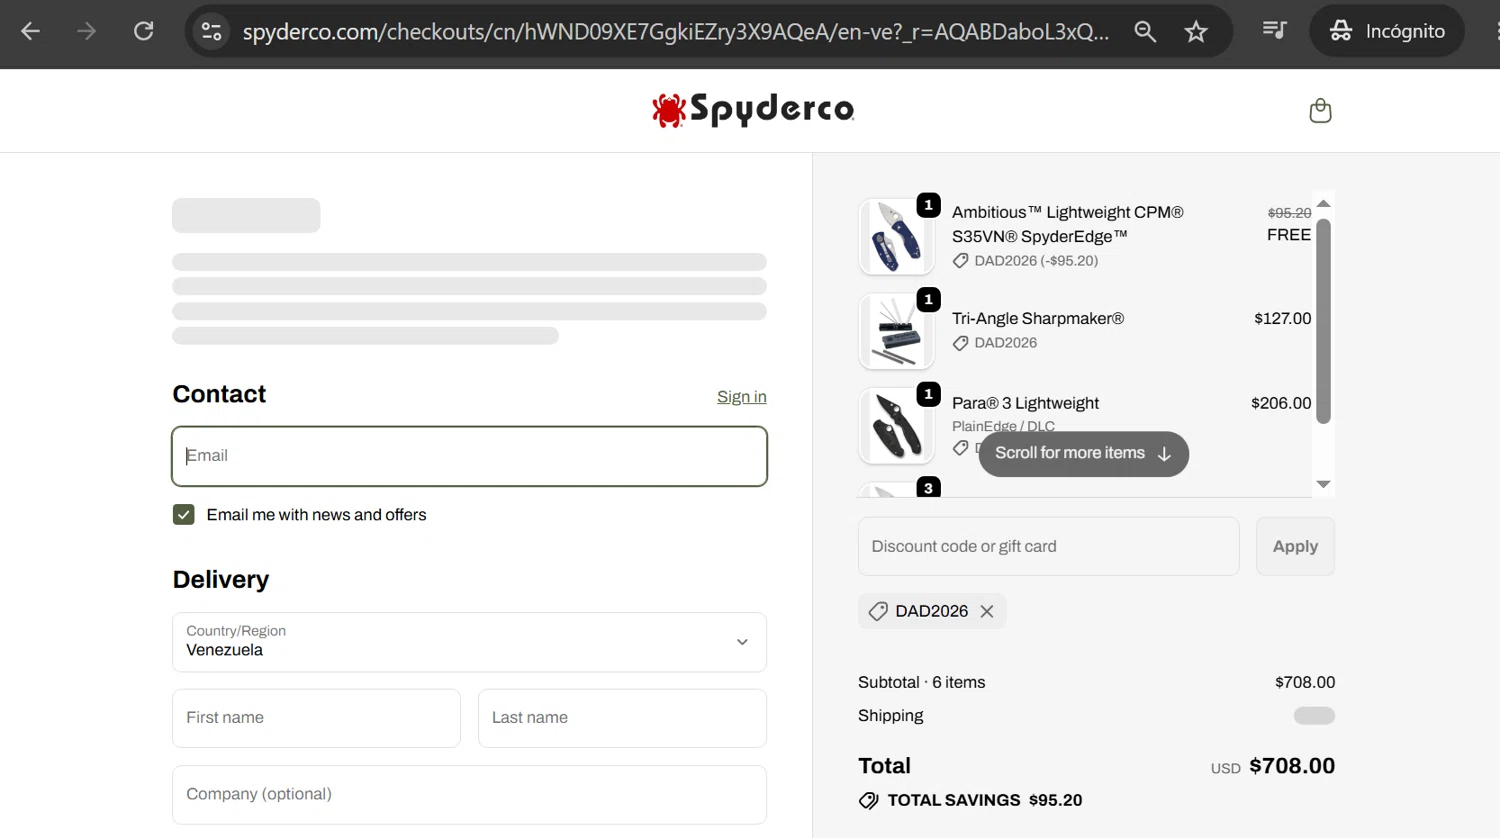The width and height of the screenshot is (1500, 838).
Task: Click the First name field
Action: coord(316,718)
